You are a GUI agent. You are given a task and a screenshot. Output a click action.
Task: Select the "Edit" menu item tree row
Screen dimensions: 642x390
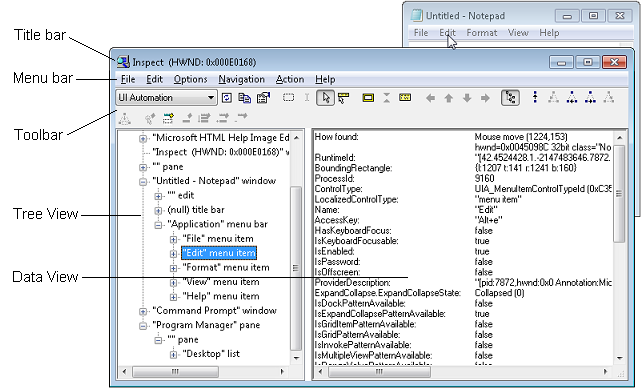click(x=219, y=253)
